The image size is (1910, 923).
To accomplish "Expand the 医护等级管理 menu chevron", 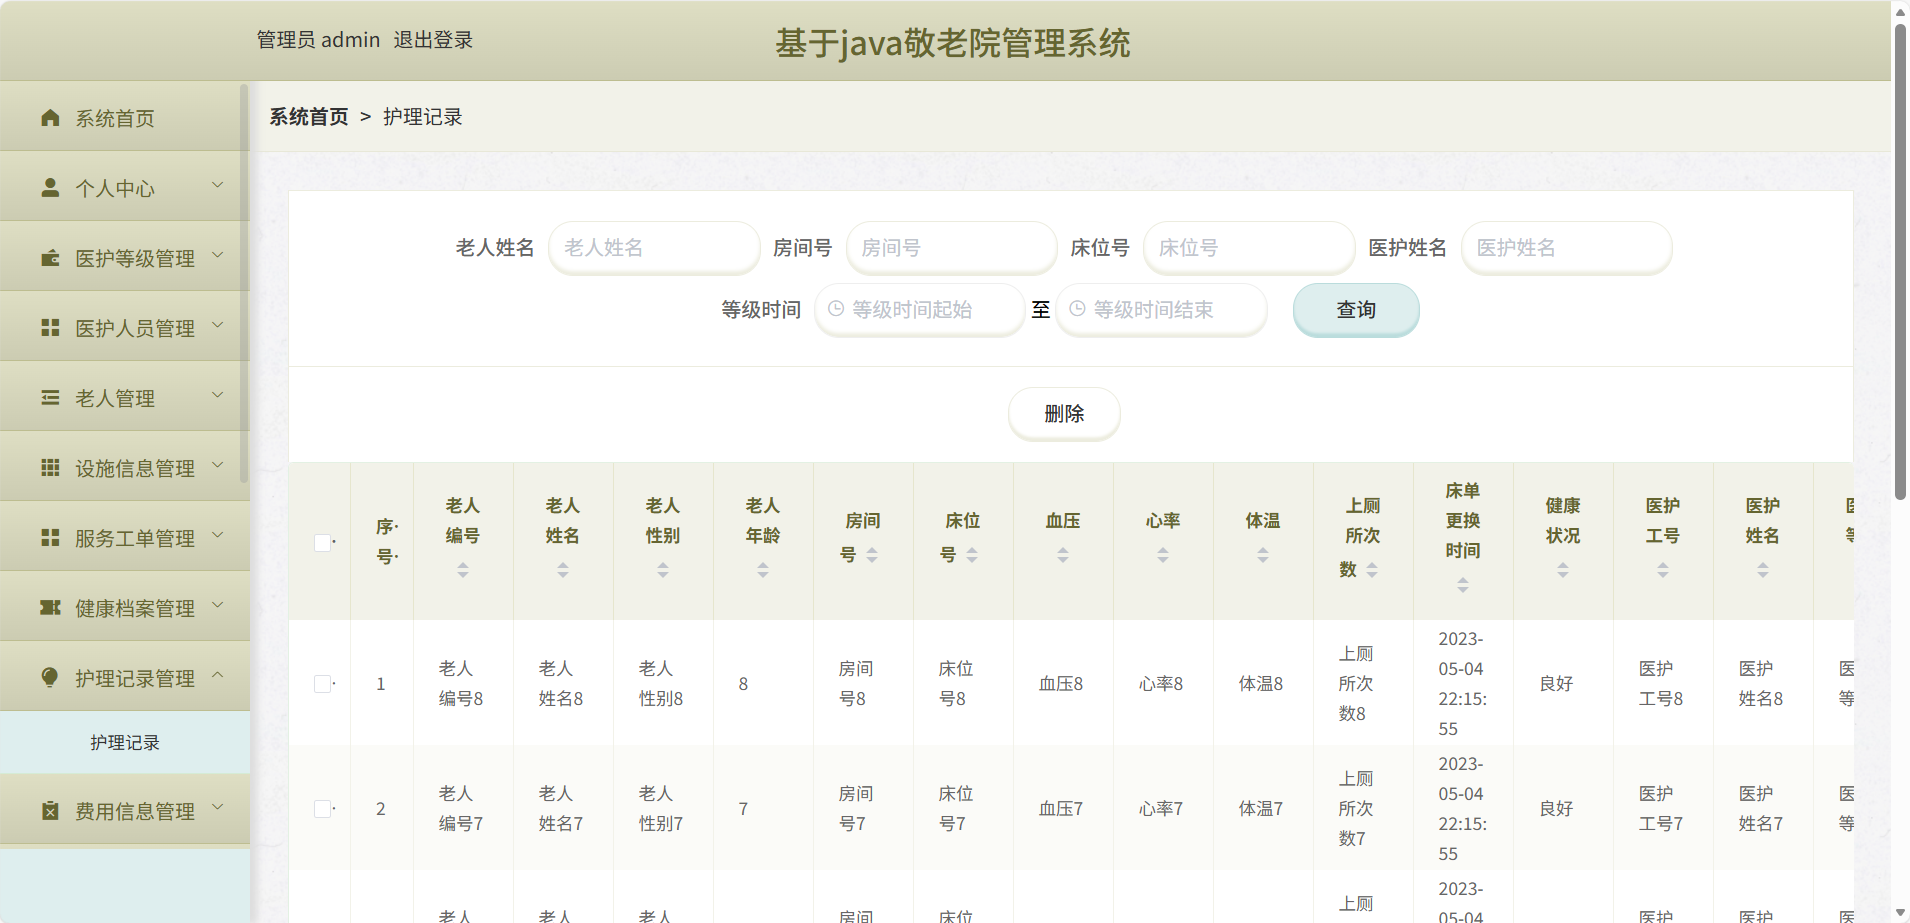I will click(x=218, y=256).
